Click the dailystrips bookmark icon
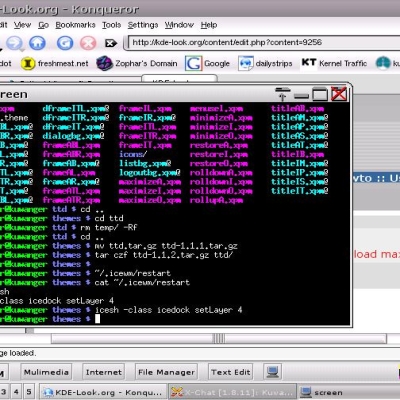This screenshot has height=400, width=400. point(246,63)
